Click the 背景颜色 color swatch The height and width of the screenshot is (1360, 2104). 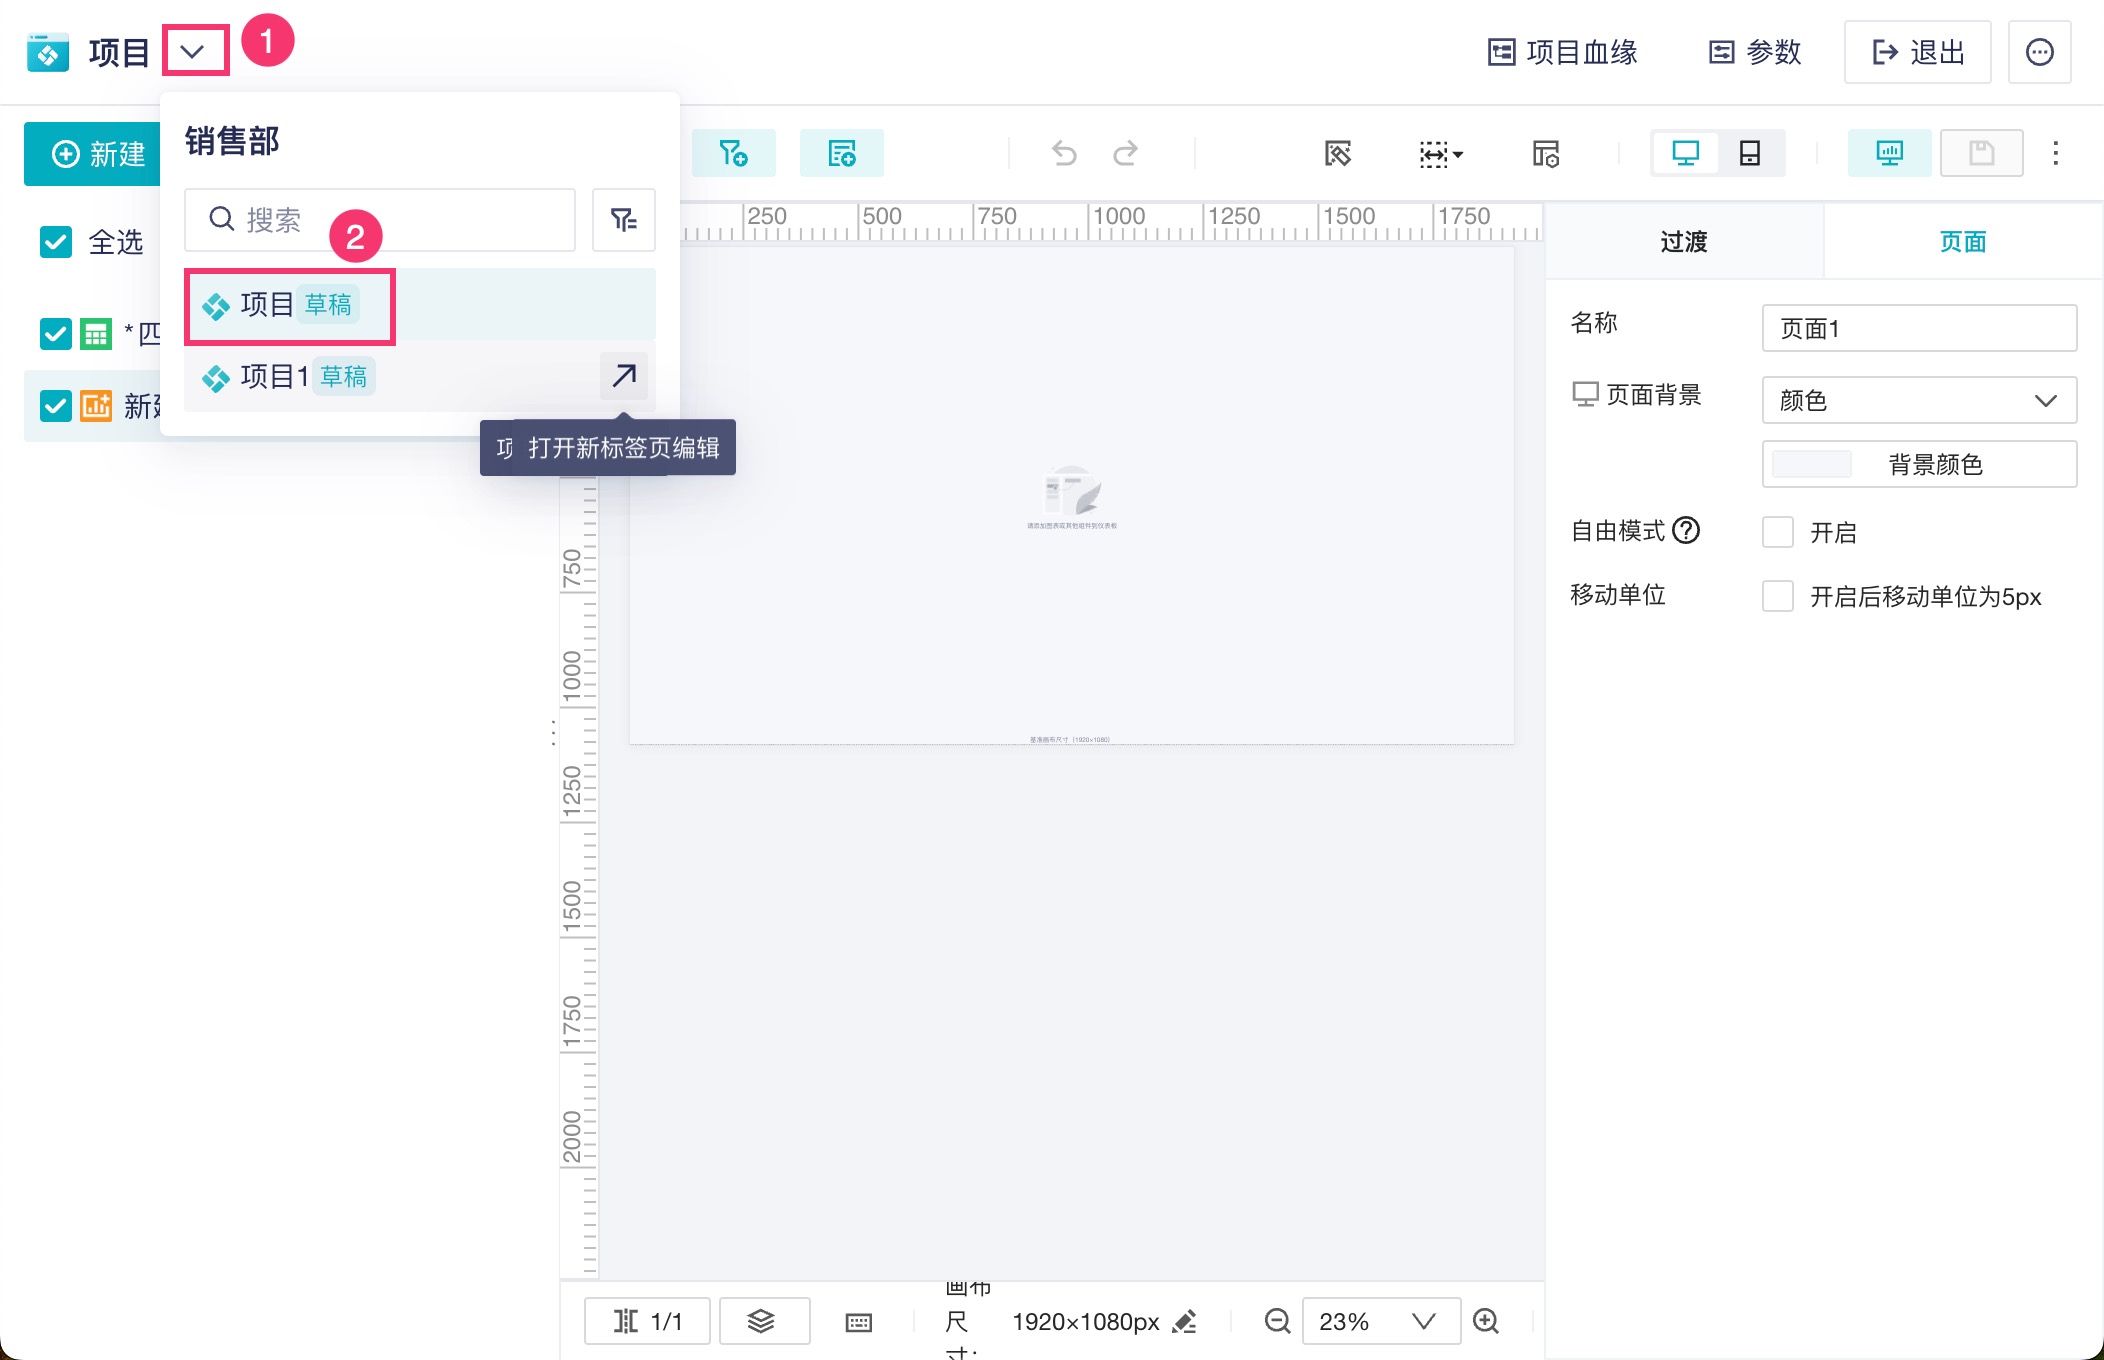tap(1811, 464)
